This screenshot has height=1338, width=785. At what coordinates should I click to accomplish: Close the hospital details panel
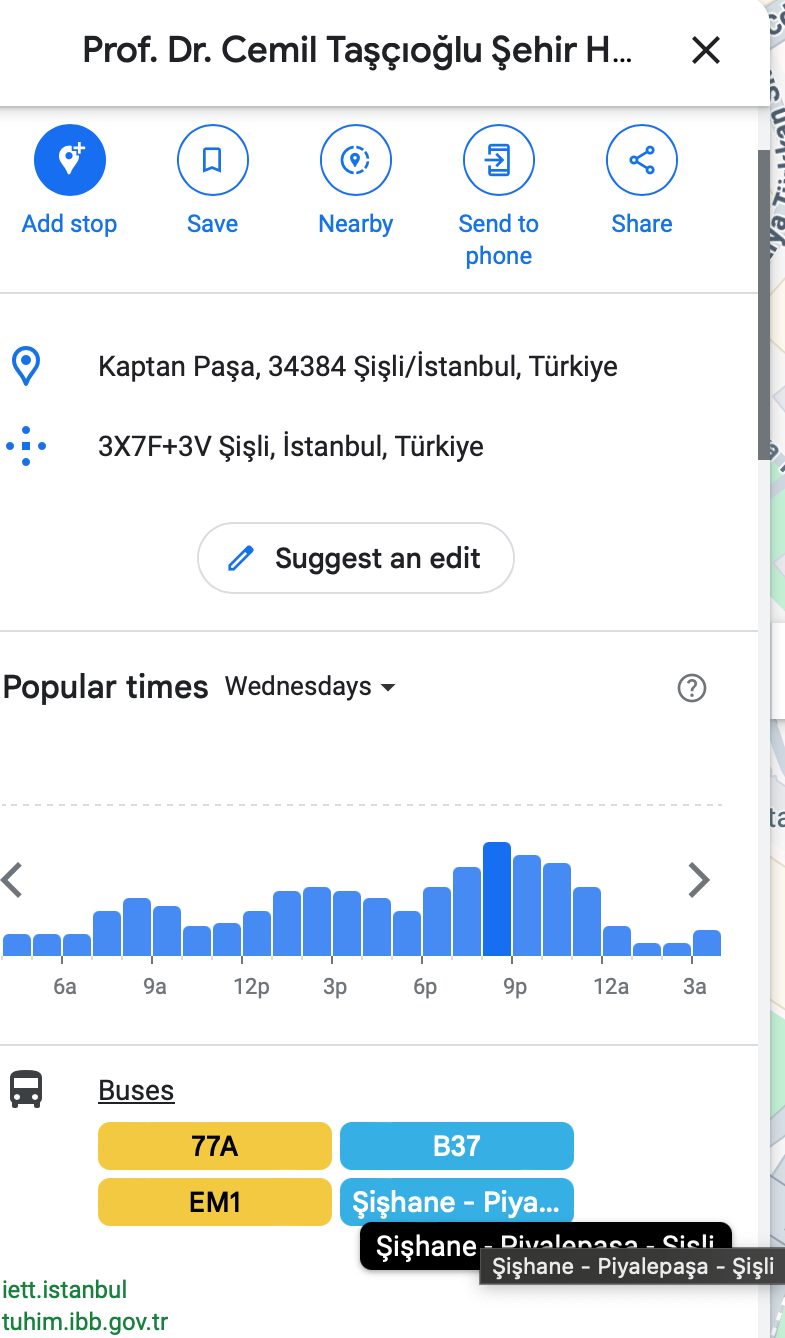point(706,50)
